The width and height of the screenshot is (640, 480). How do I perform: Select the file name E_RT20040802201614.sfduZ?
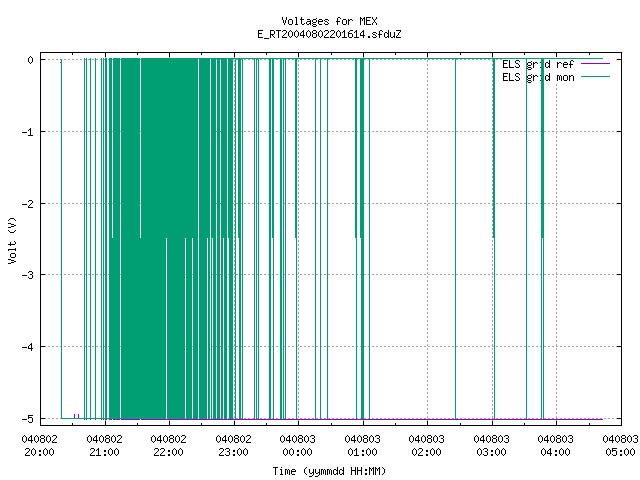pos(329,34)
